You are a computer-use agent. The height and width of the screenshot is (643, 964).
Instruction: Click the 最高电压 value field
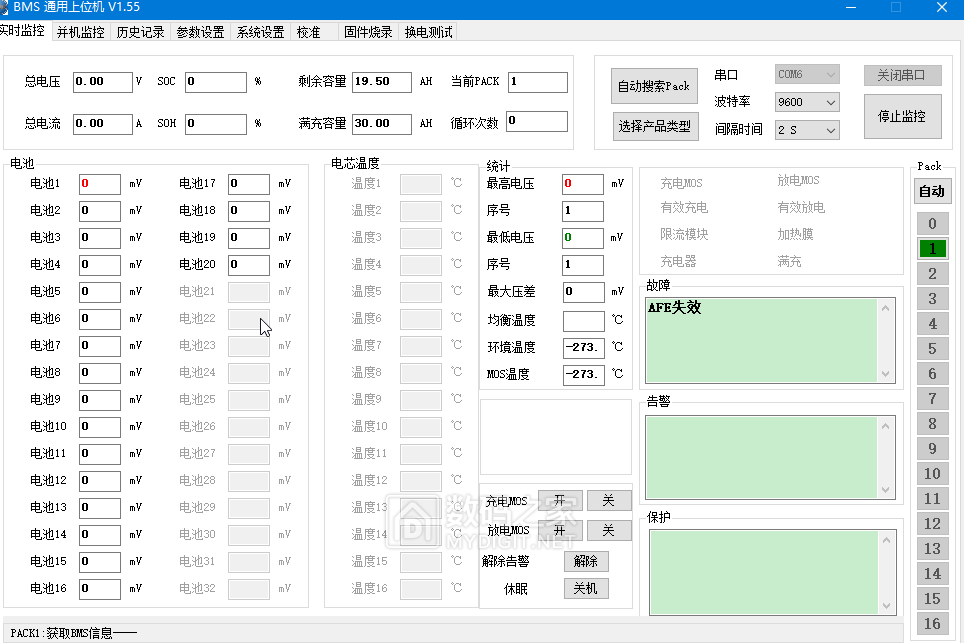tap(583, 184)
